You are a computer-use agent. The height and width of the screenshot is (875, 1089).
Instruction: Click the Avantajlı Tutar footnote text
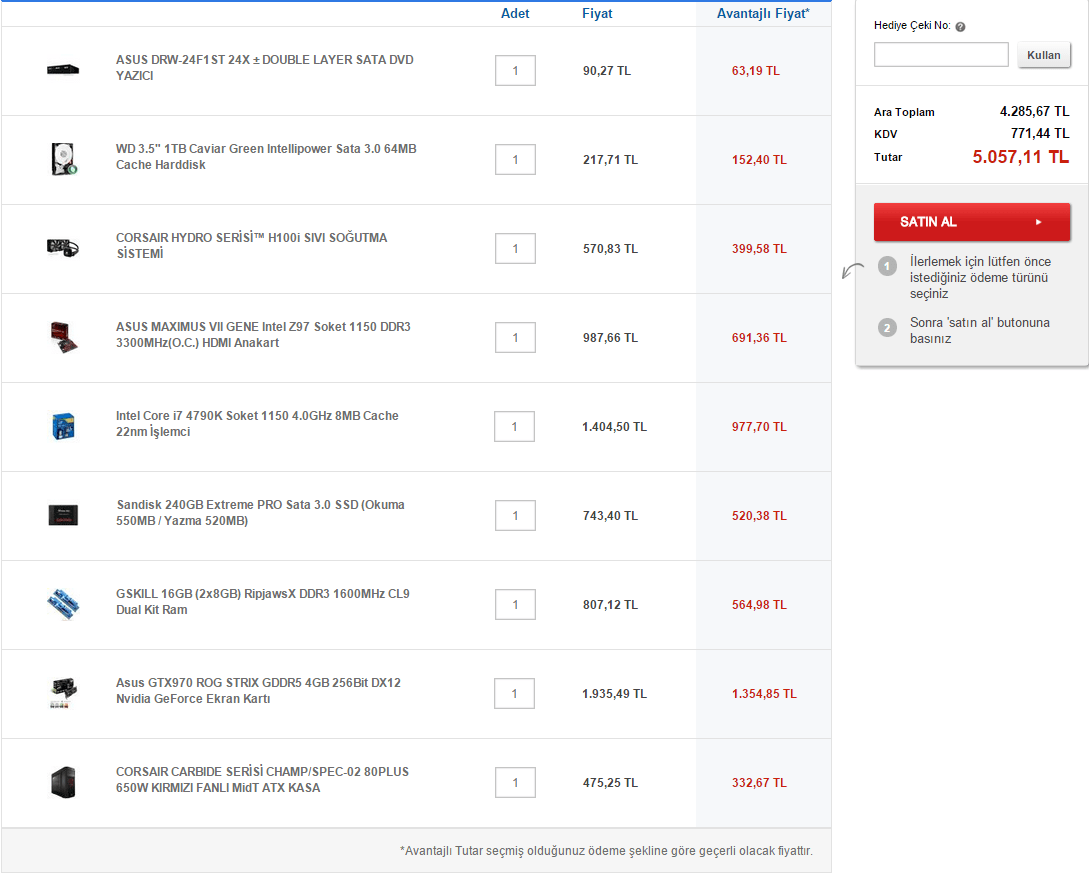coord(606,851)
